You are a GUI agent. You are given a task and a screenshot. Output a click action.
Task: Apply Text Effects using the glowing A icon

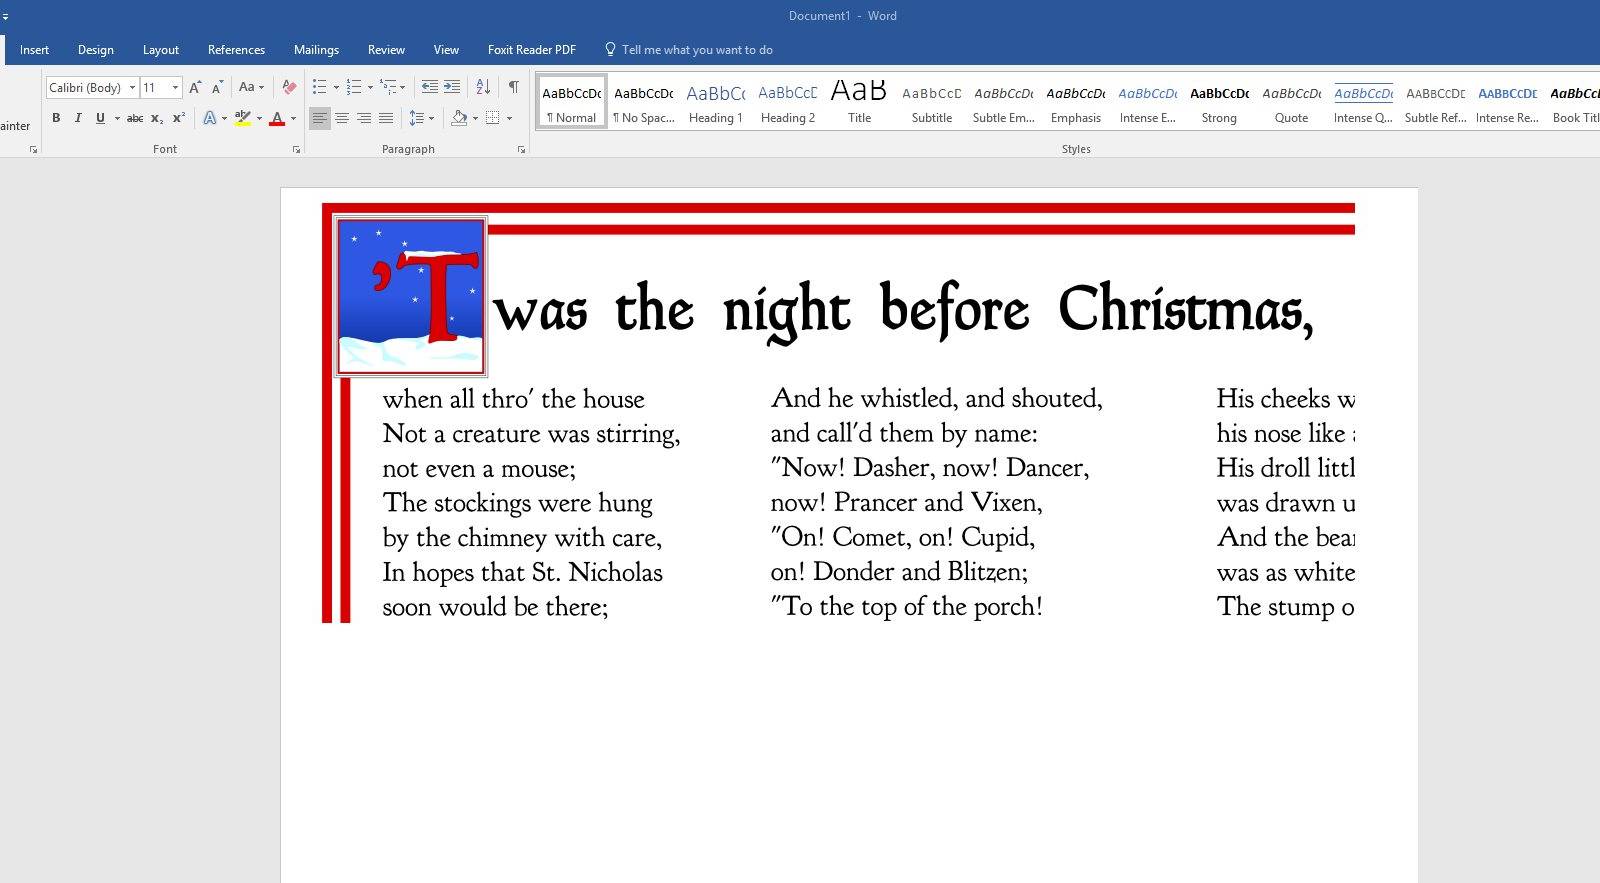(x=210, y=118)
